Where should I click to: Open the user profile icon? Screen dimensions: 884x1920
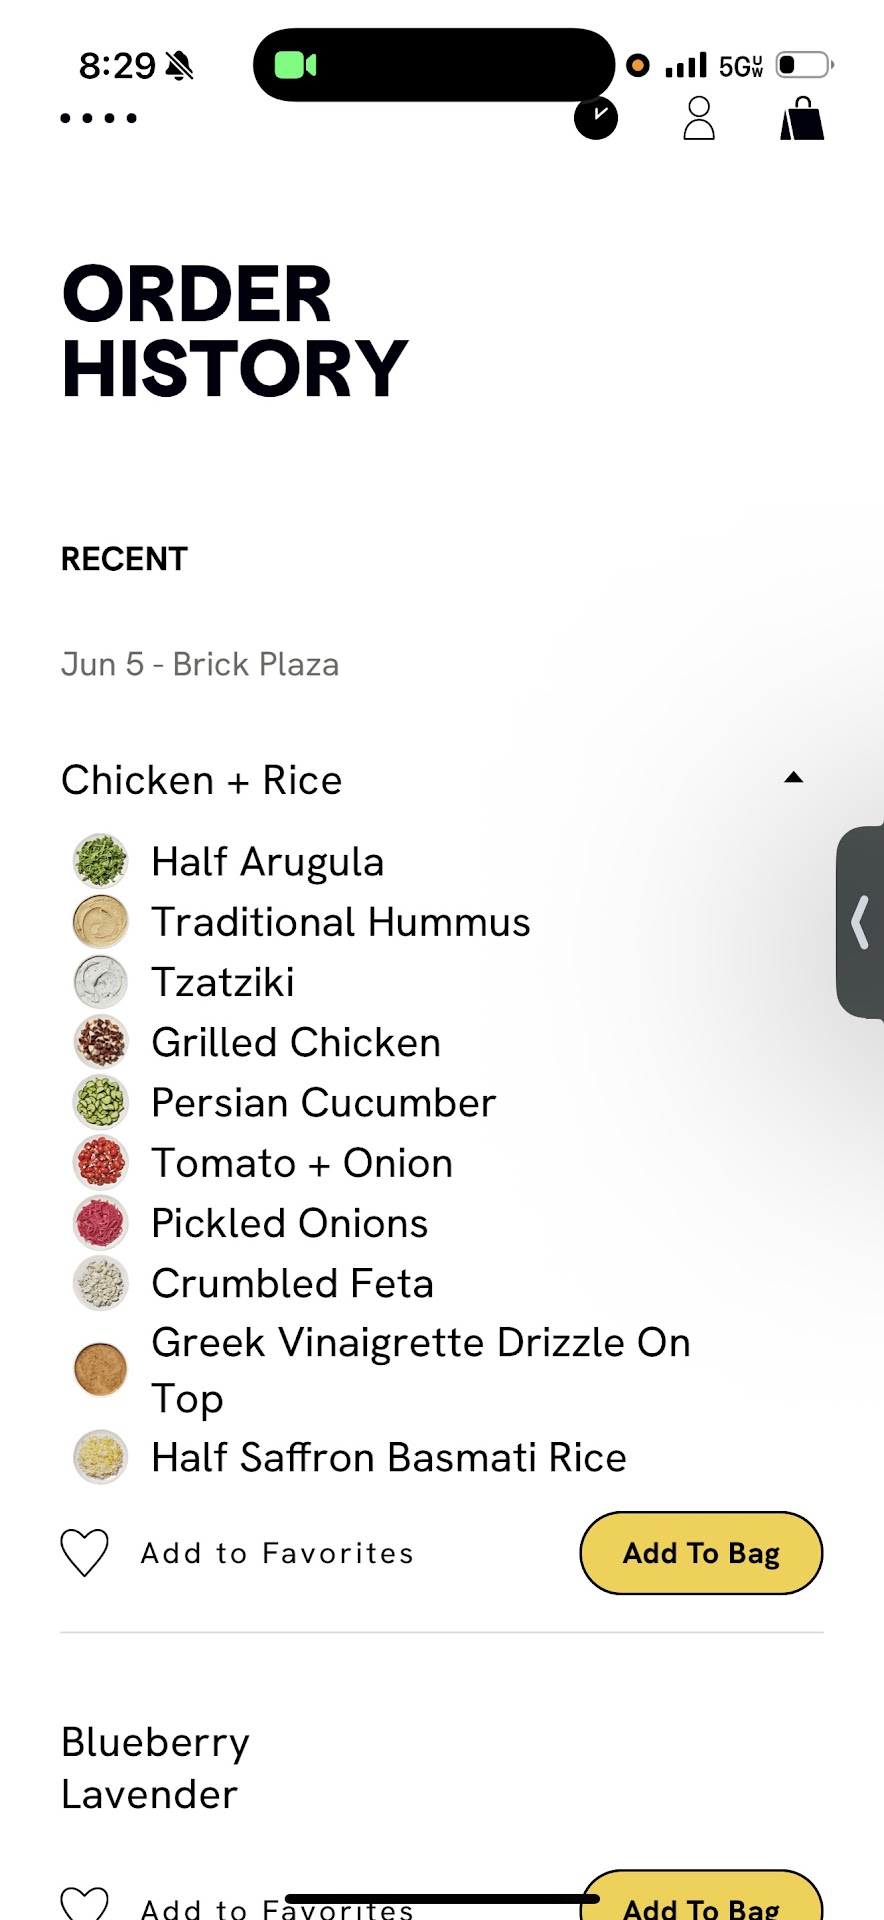[x=699, y=118]
